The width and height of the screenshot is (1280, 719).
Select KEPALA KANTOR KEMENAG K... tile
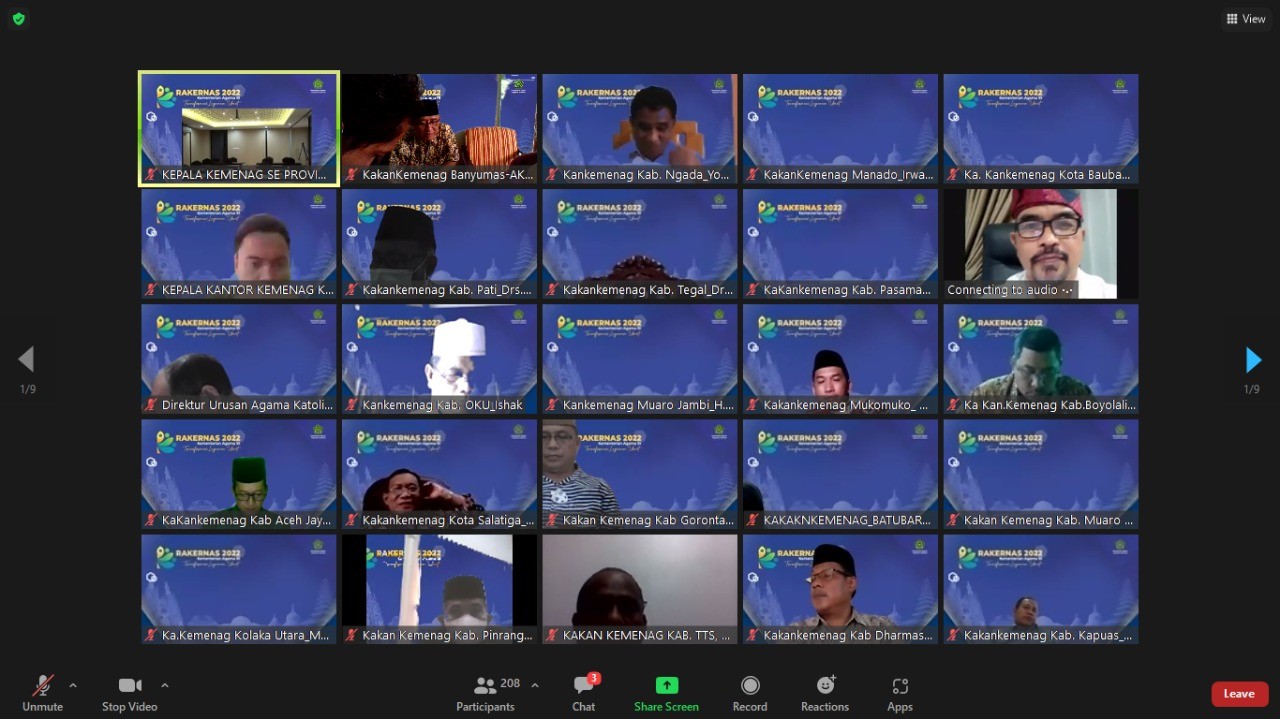pos(239,244)
